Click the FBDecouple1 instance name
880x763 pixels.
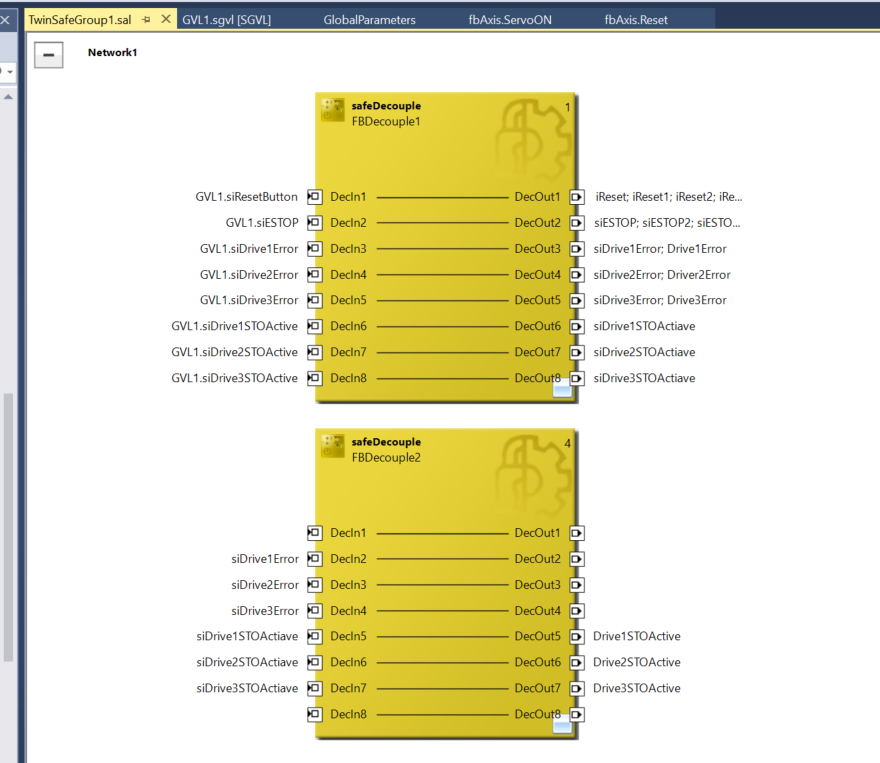coord(386,121)
